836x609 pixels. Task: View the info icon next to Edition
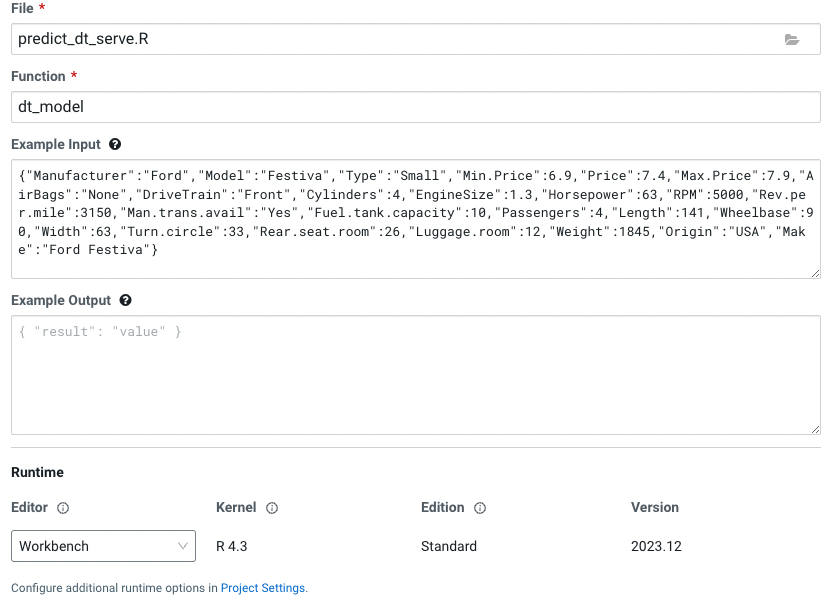coord(479,508)
